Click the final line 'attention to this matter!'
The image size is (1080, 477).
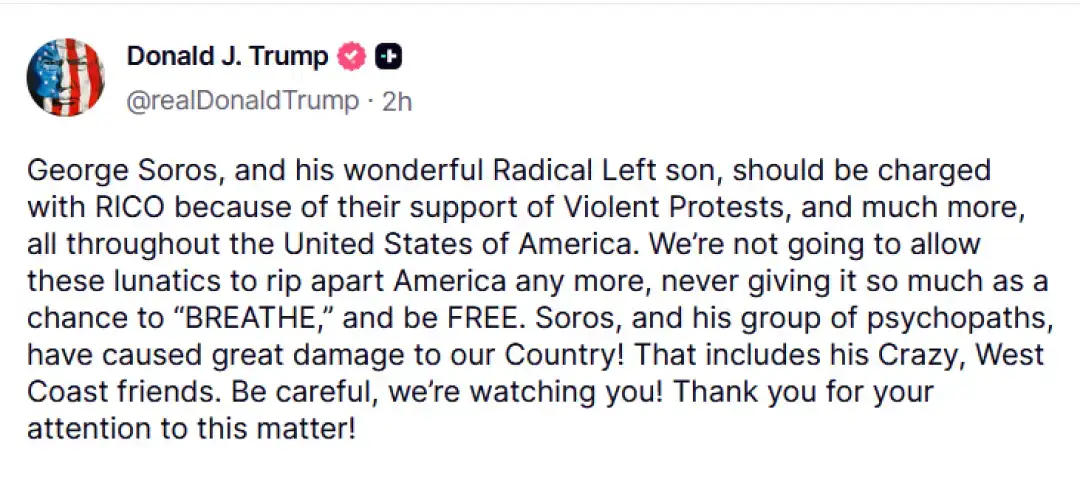coord(191,429)
